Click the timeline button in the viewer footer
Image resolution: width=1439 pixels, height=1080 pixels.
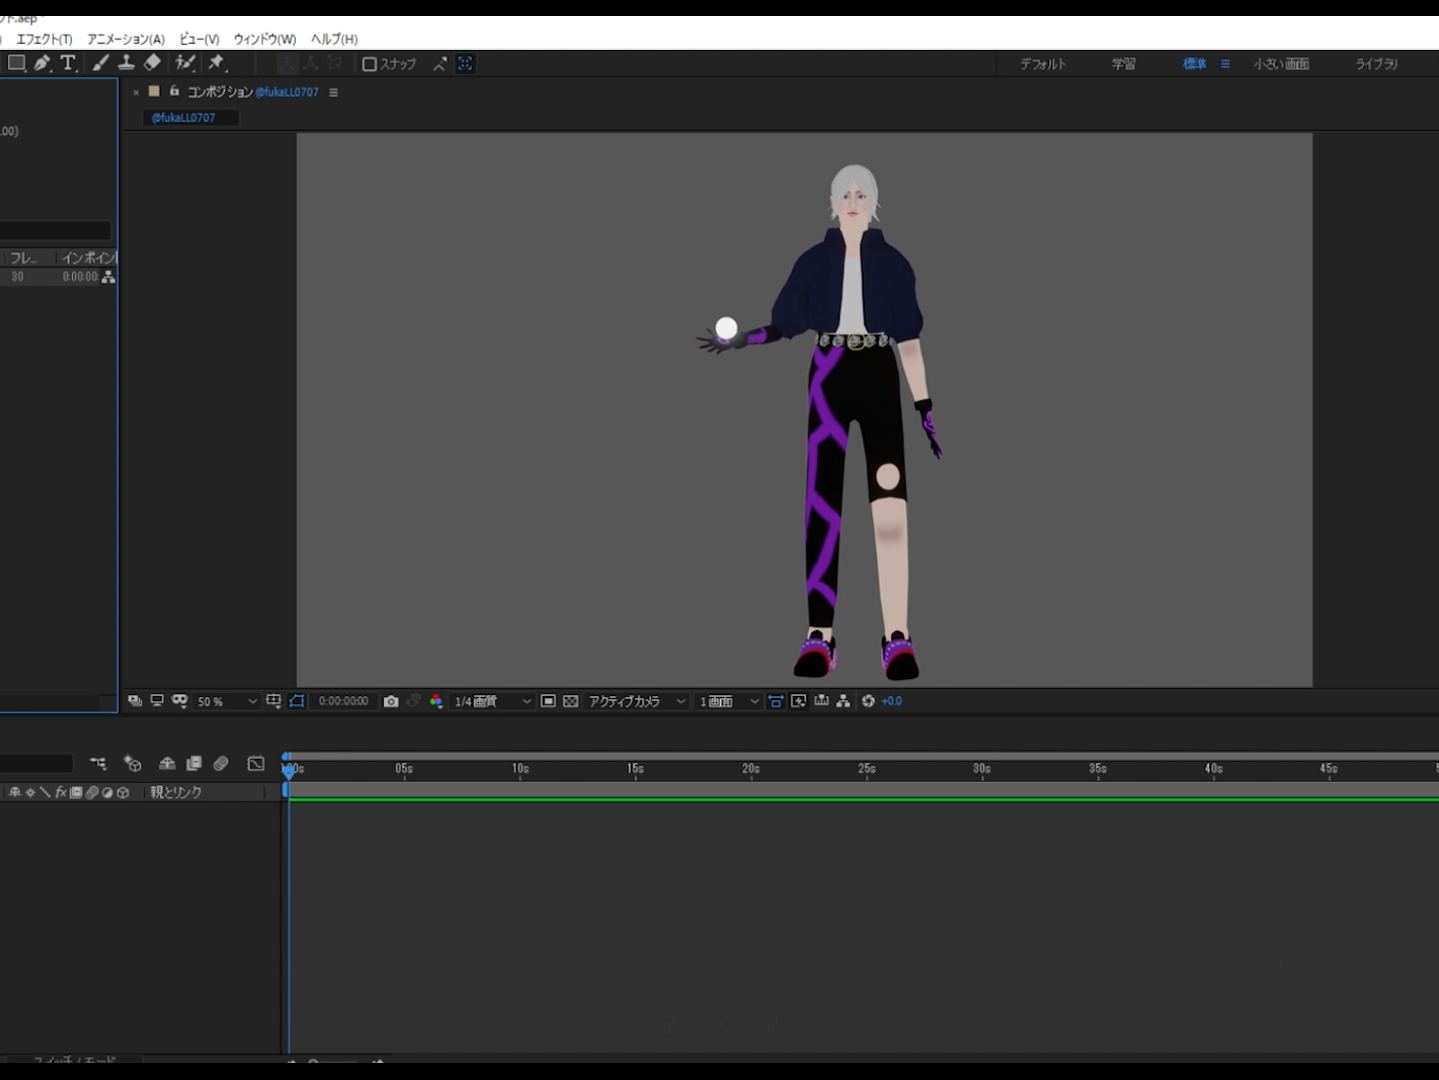821,701
